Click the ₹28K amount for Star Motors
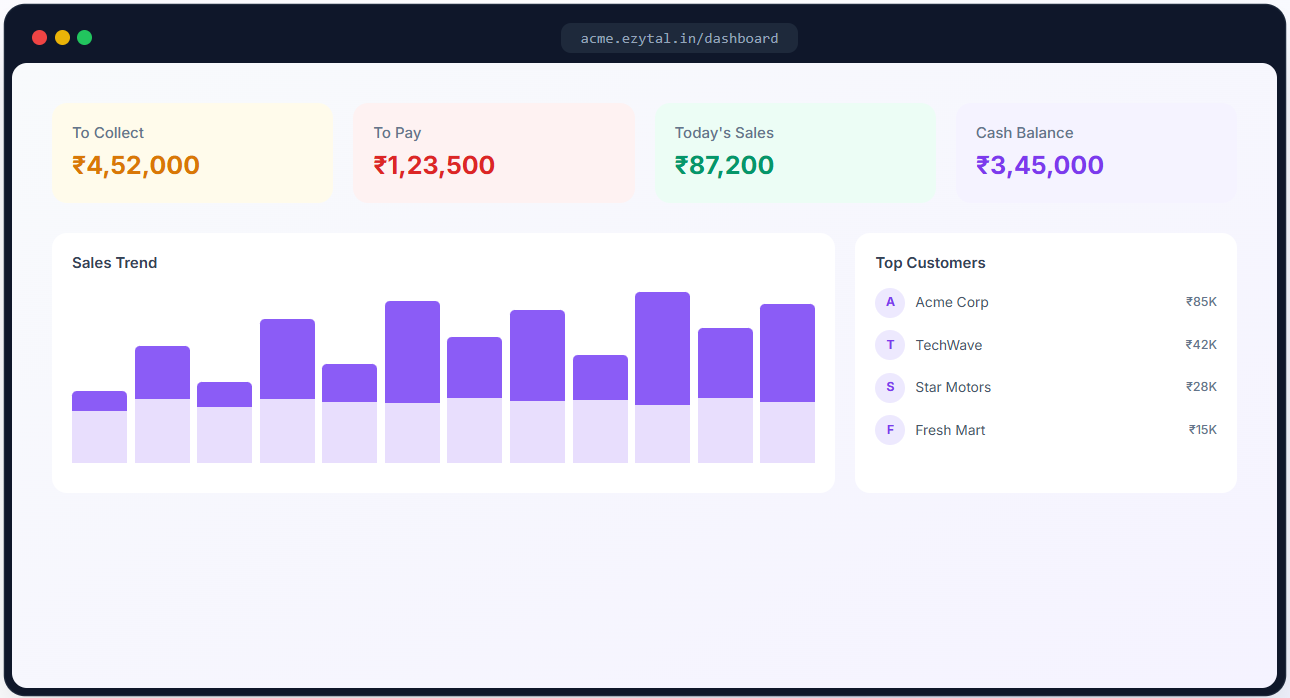1290x698 pixels. 1201,387
